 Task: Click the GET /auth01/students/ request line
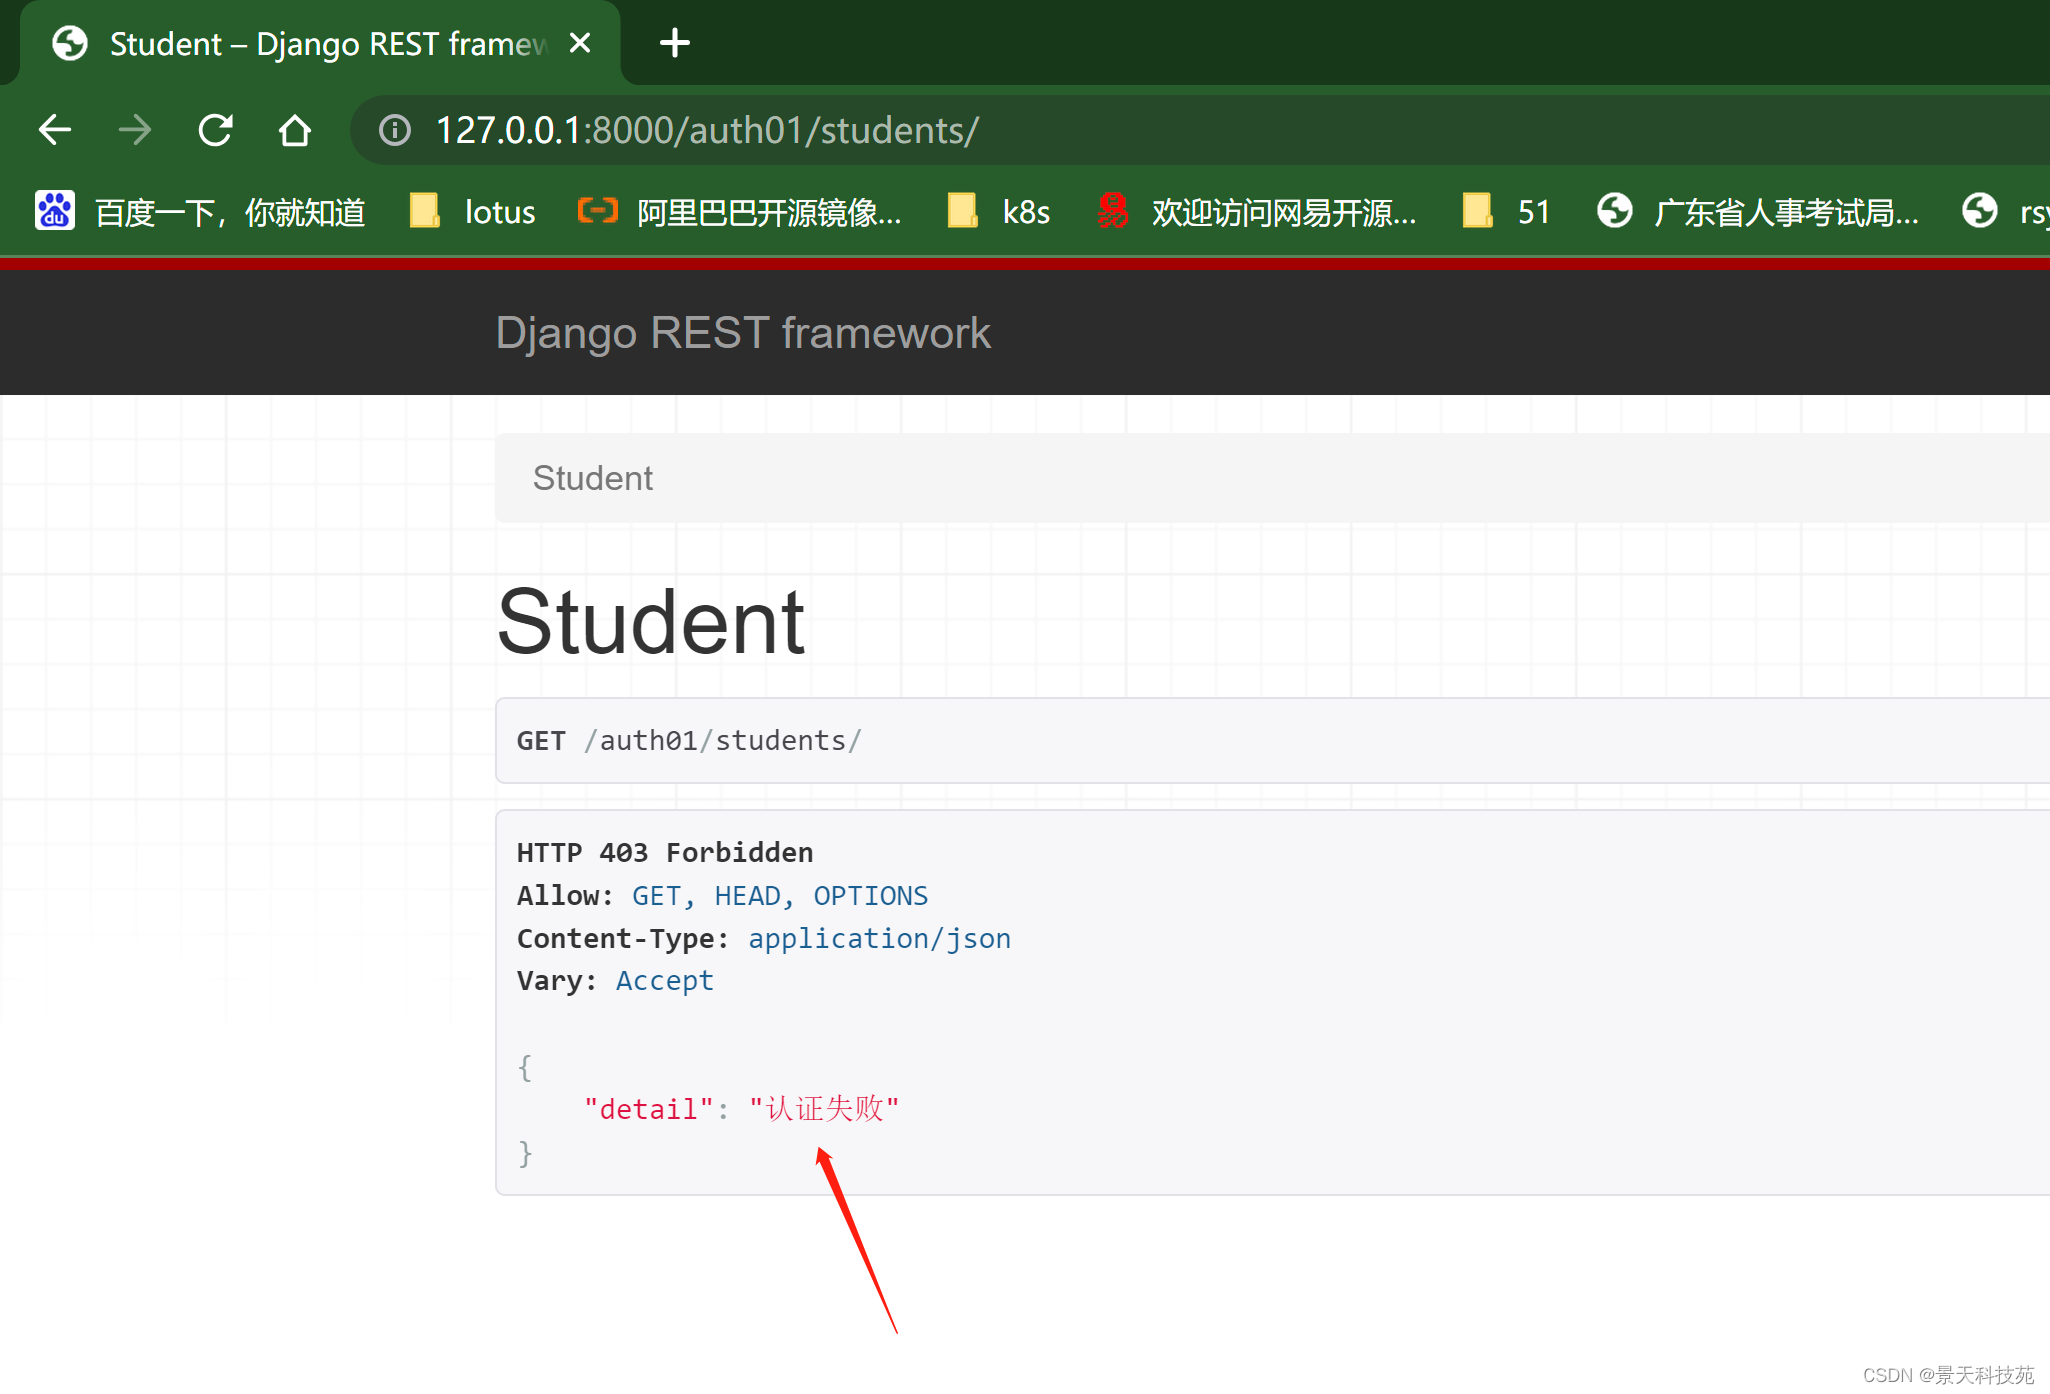coord(689,741)
